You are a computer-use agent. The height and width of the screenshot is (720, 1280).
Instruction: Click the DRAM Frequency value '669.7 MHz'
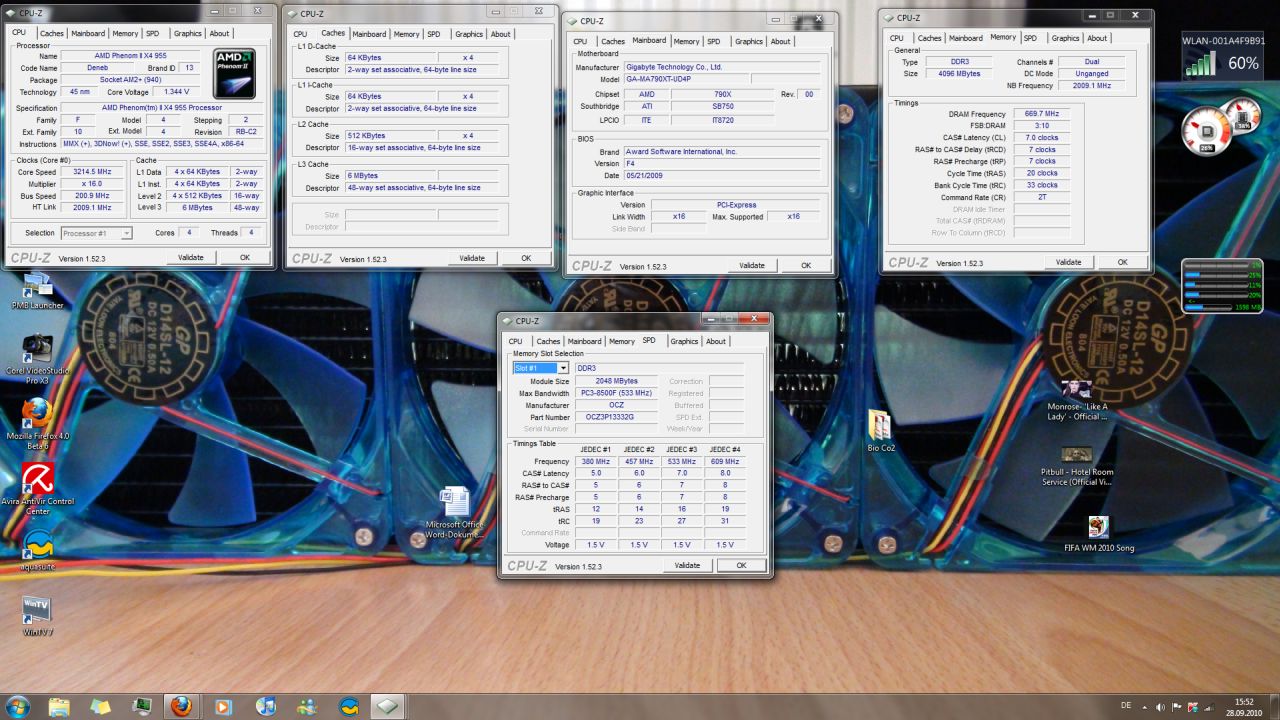pyautogui.click(x=1042, y=114)
